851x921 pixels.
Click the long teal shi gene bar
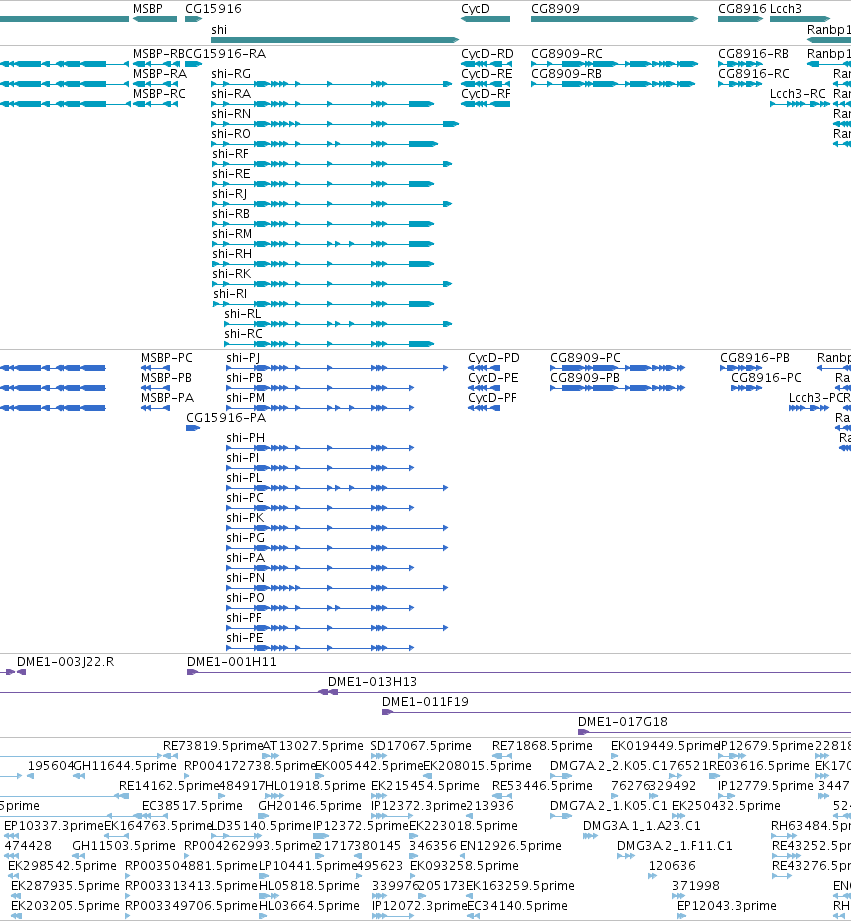click(335, 40)
